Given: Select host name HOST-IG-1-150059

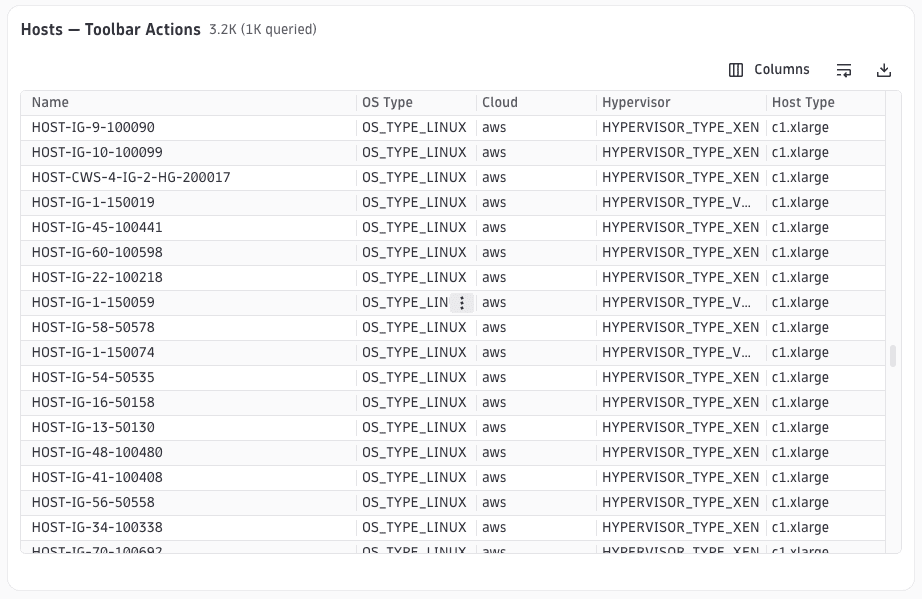Looking at the screenshot, I should click(93, 303).
